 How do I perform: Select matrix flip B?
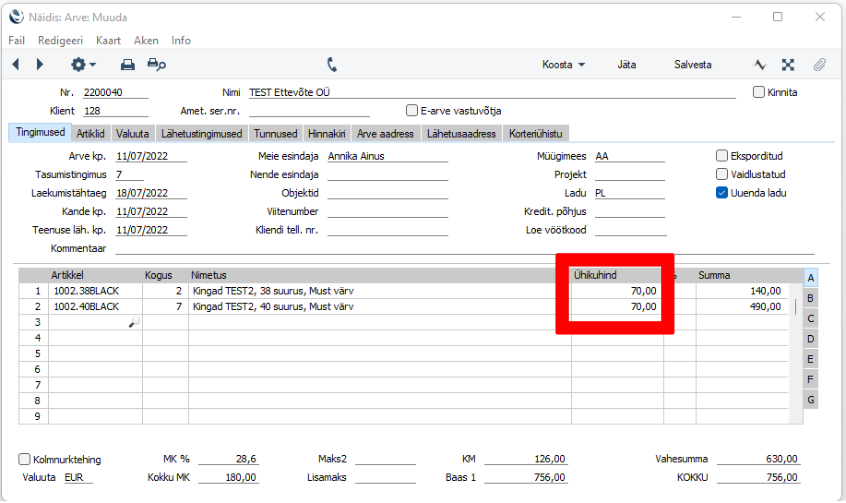810,298
